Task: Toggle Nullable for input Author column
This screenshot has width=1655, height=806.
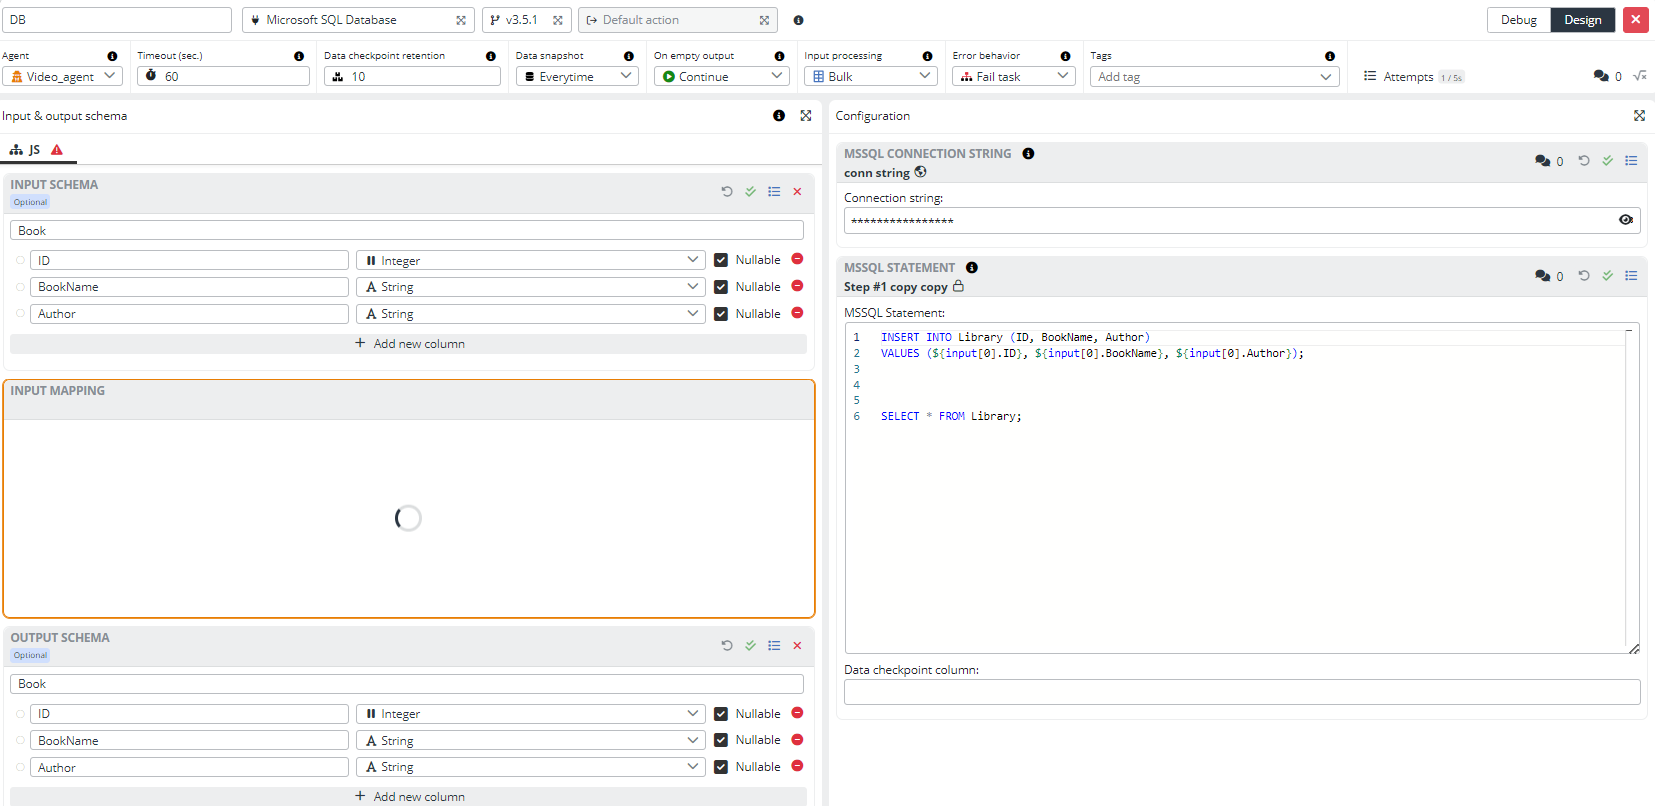Action: [721, 314]
